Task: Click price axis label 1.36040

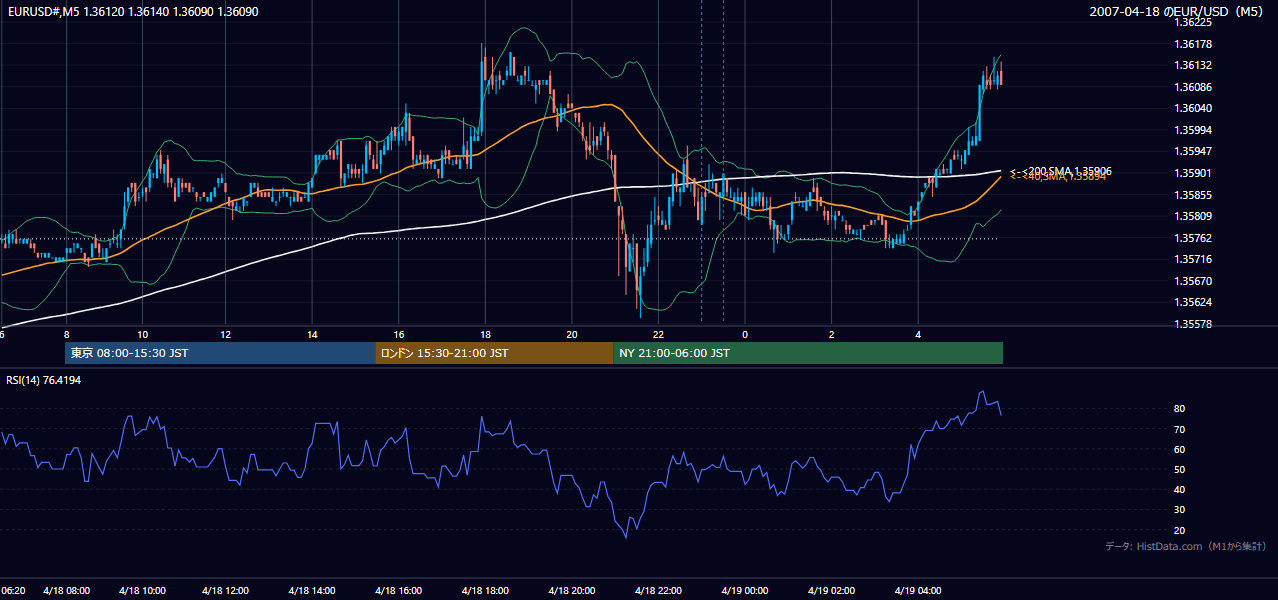Action: pos(1192,108)
